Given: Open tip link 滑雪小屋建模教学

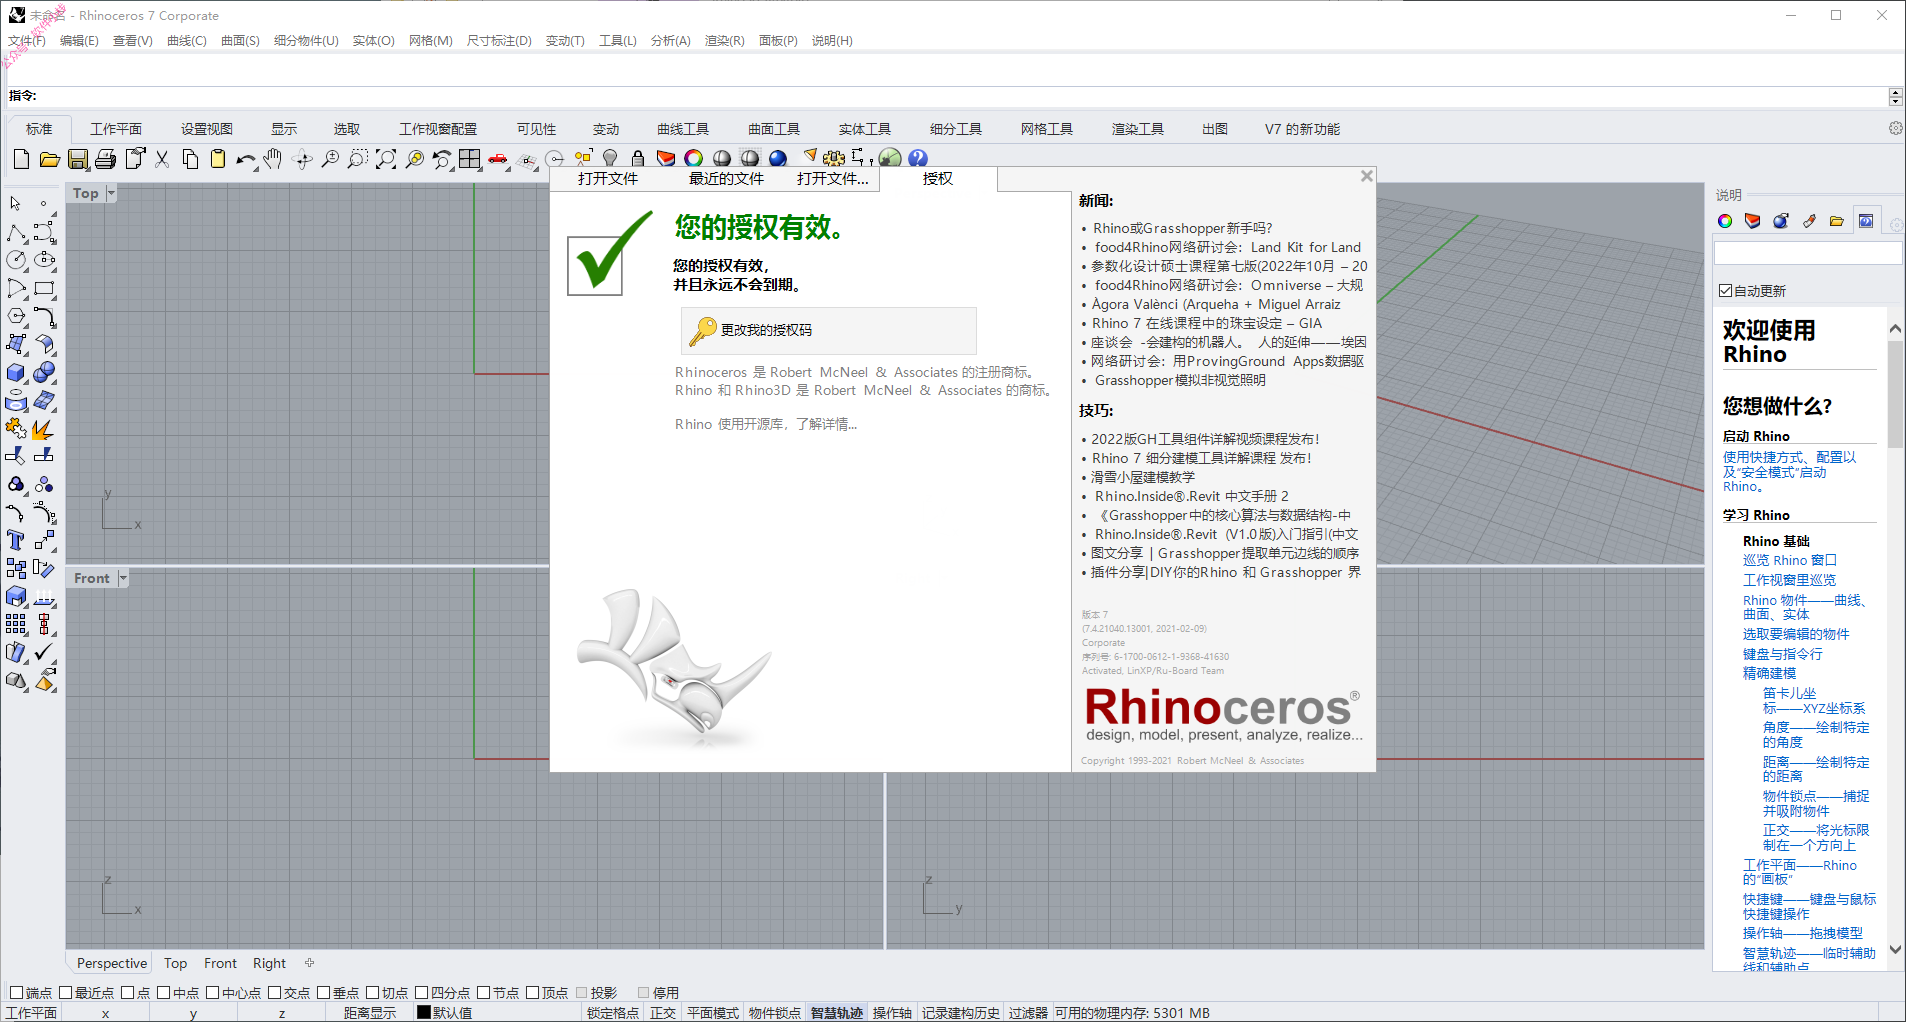Looking at the screenshot, I should (1143, 477).
